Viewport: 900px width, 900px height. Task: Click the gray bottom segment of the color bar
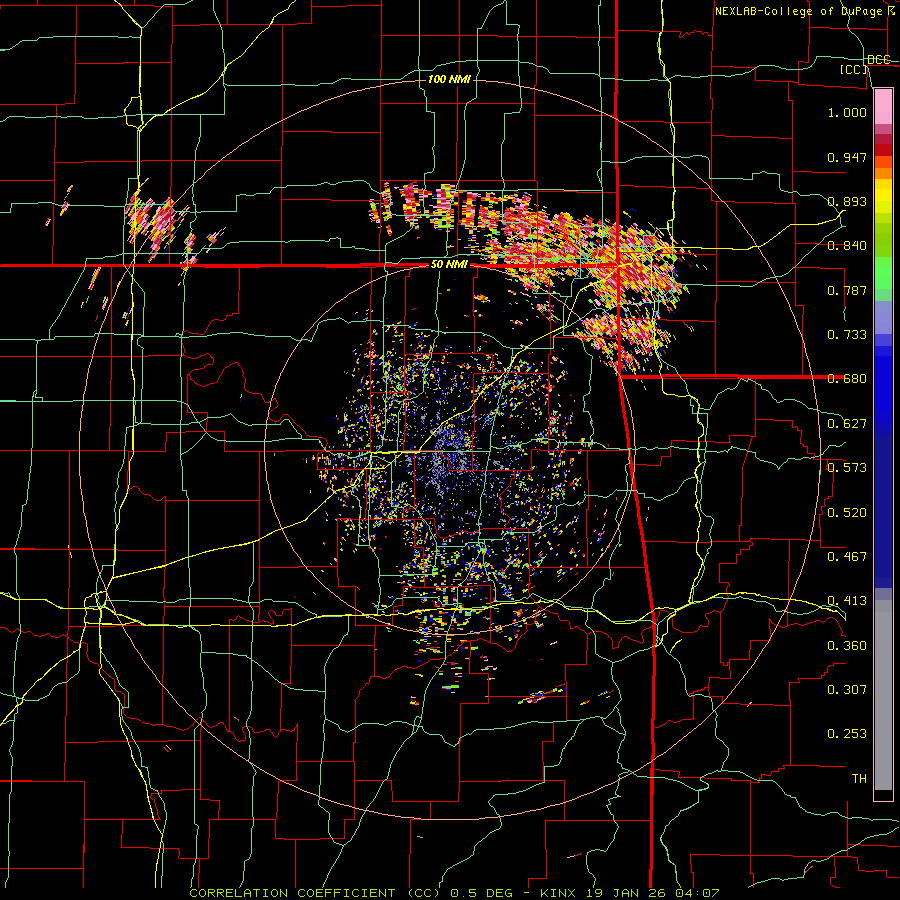(x=883, y=695)
